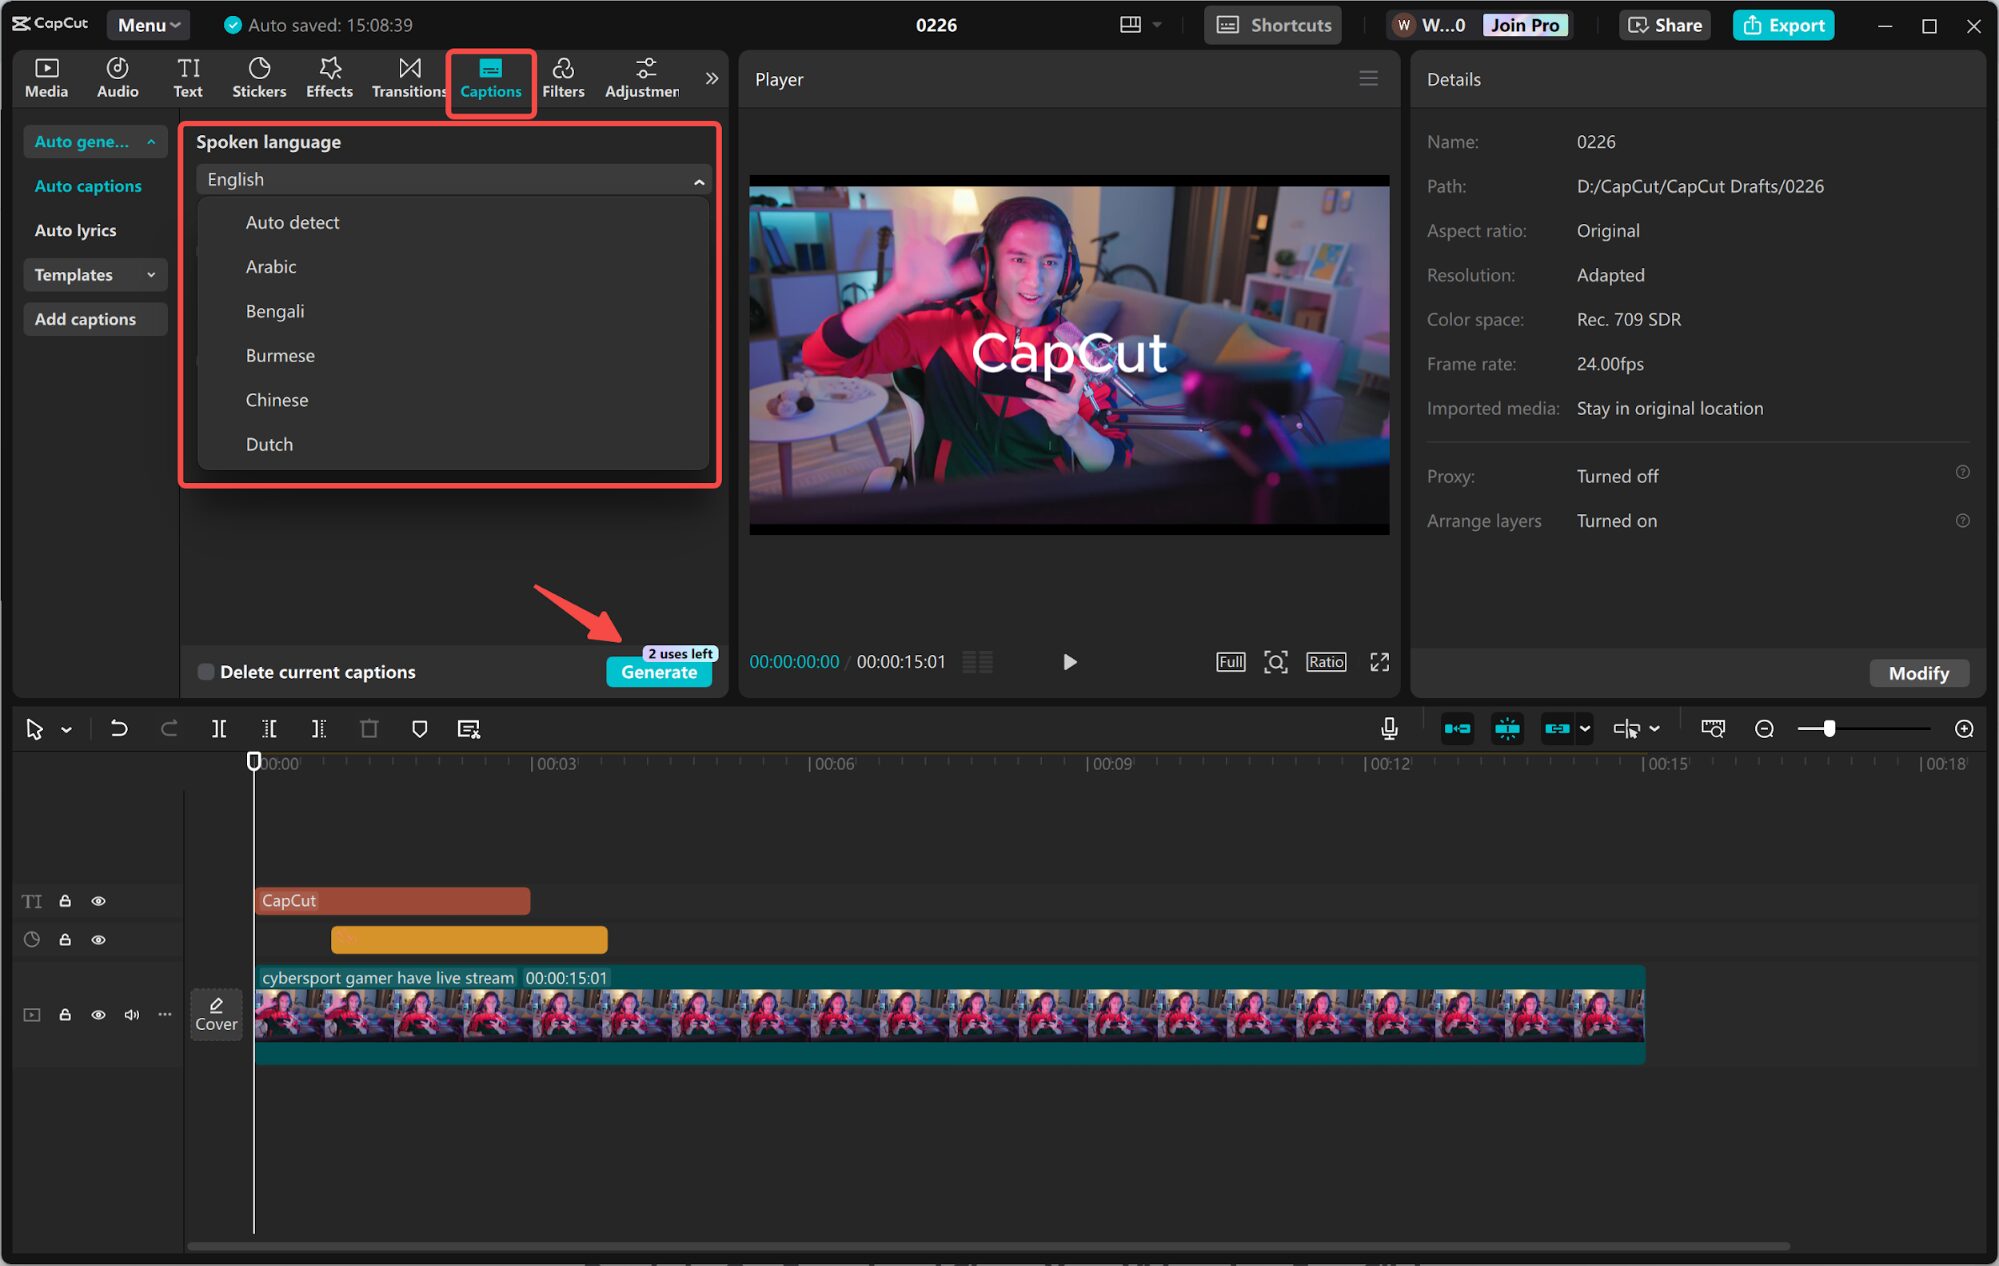Click the focus zoom preview icon
This screenshot has width=1999, height=1266.
(1276, 662)
